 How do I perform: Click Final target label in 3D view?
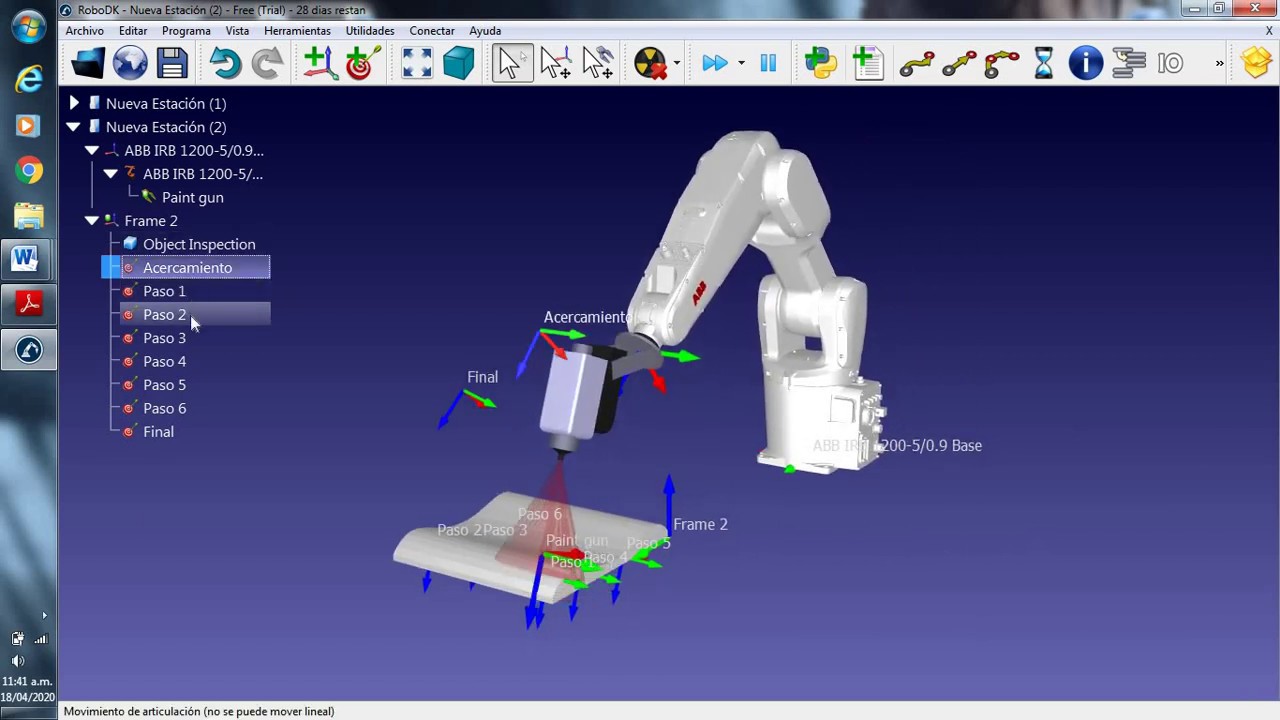pos(482,377)
